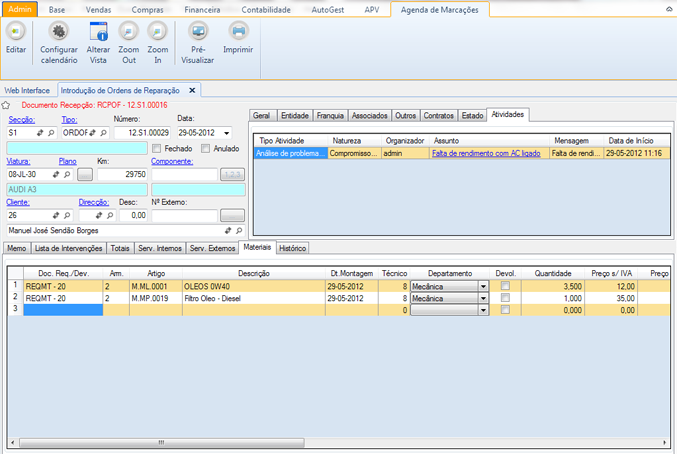Toggle the Fechado checkbox
This screenshot has height=454, width=677.
tap(156, 149)
